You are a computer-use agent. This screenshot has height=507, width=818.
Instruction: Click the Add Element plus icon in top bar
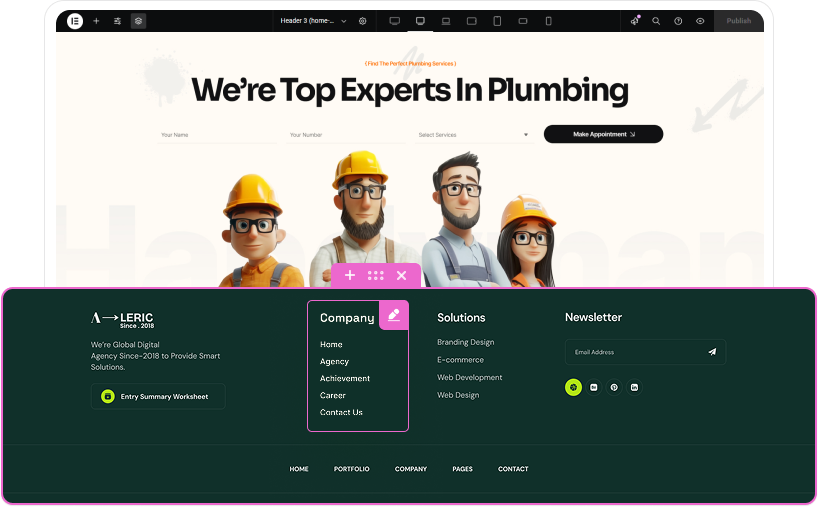(96, 20)
